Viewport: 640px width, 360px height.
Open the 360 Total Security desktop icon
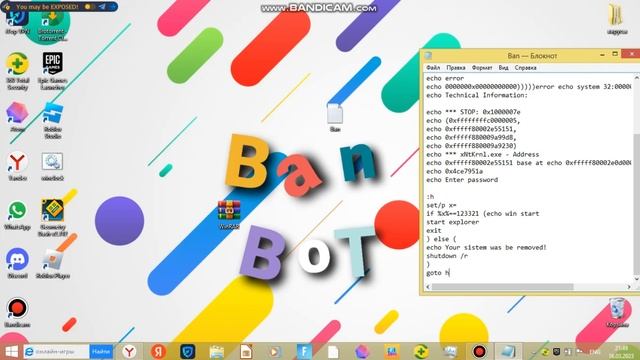point(17,70)
